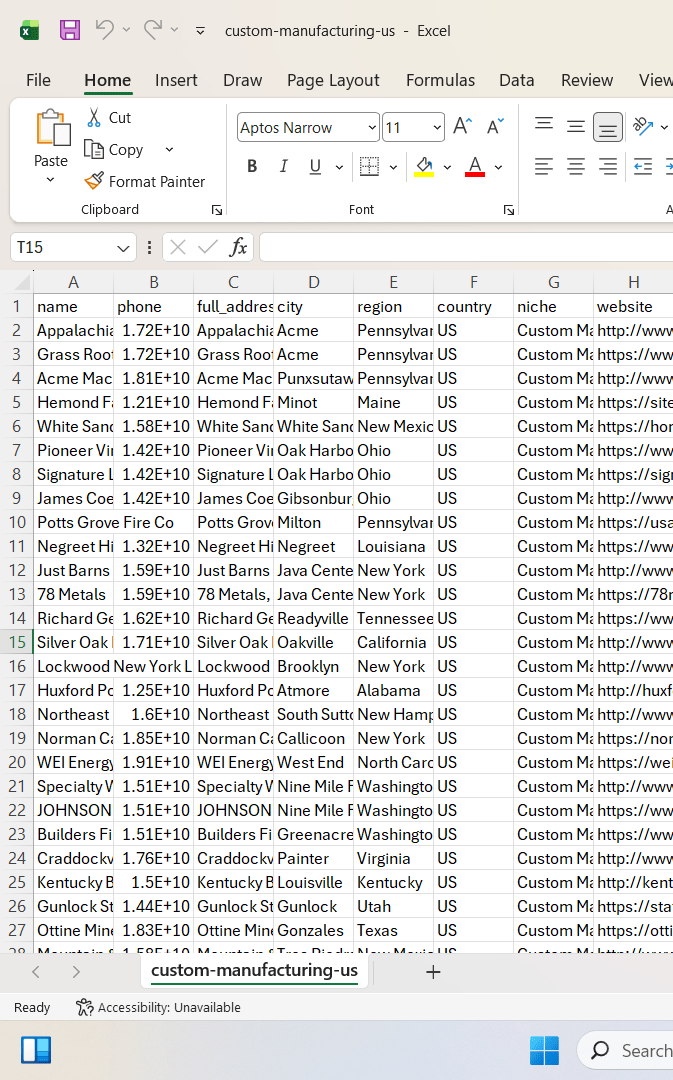Redo the last action
This screenshot has width=673, height=1080.
(x=152, y=30)
